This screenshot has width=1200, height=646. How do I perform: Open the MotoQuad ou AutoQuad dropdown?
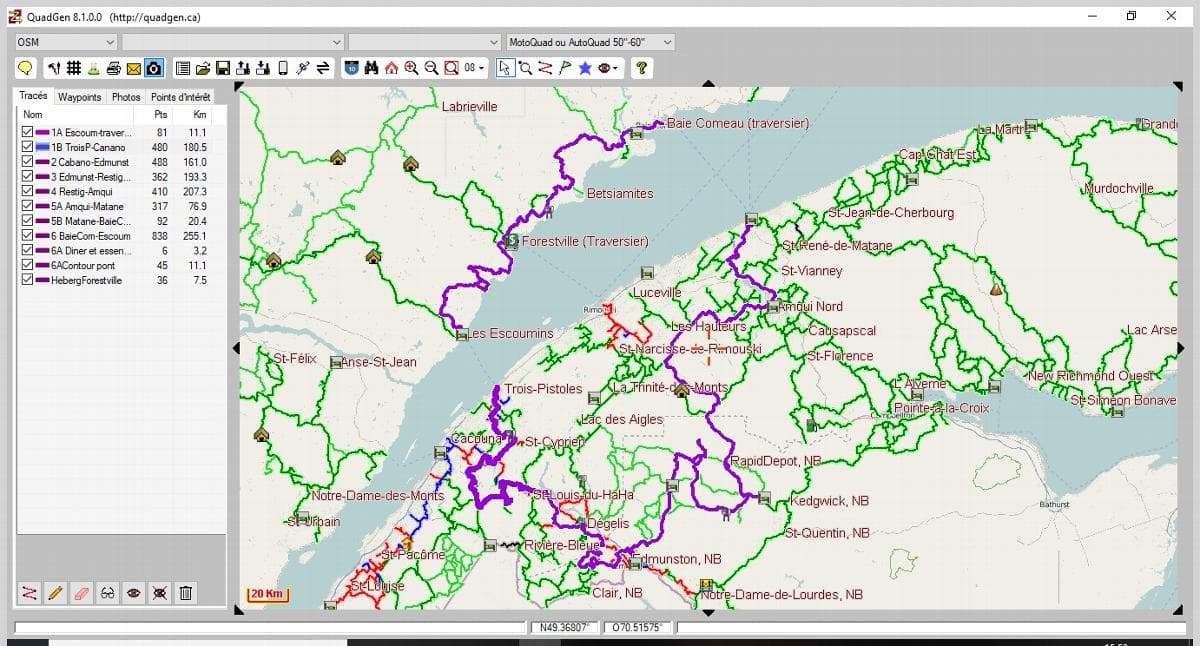tap(590, 42)
